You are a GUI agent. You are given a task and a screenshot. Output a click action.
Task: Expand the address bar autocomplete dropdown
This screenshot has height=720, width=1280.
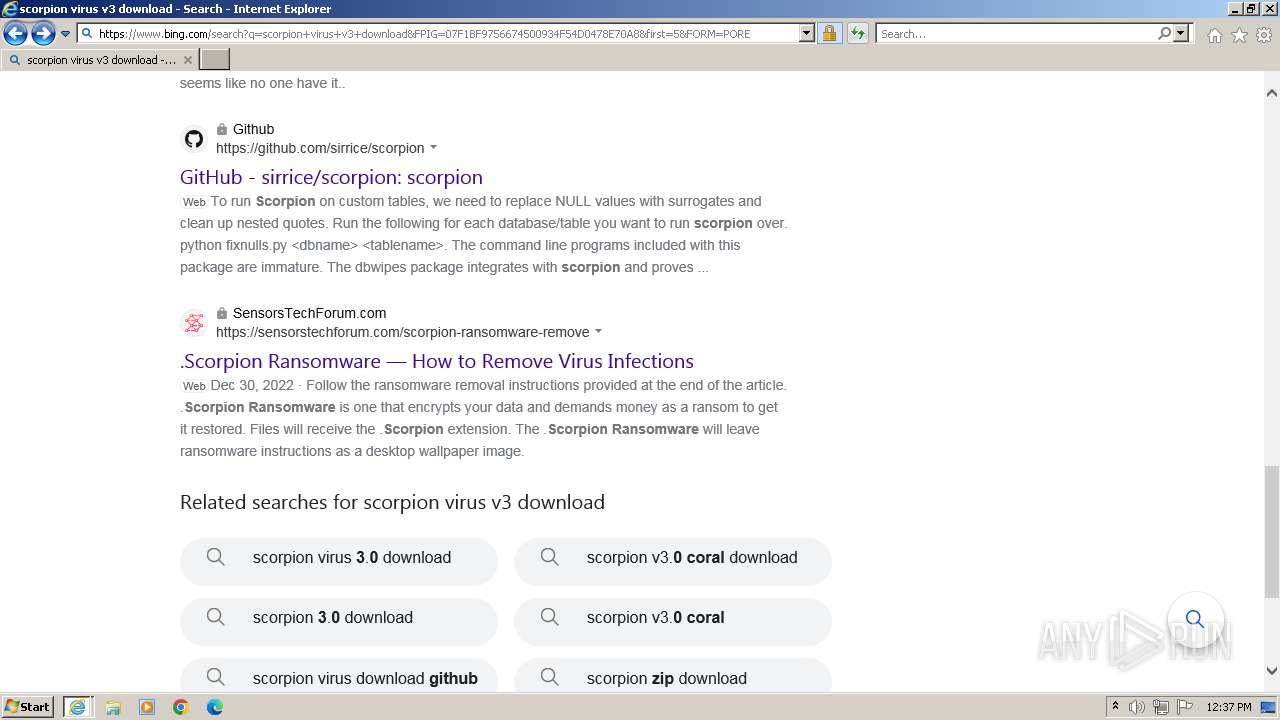pyautogui.click(x=807, y=33)
